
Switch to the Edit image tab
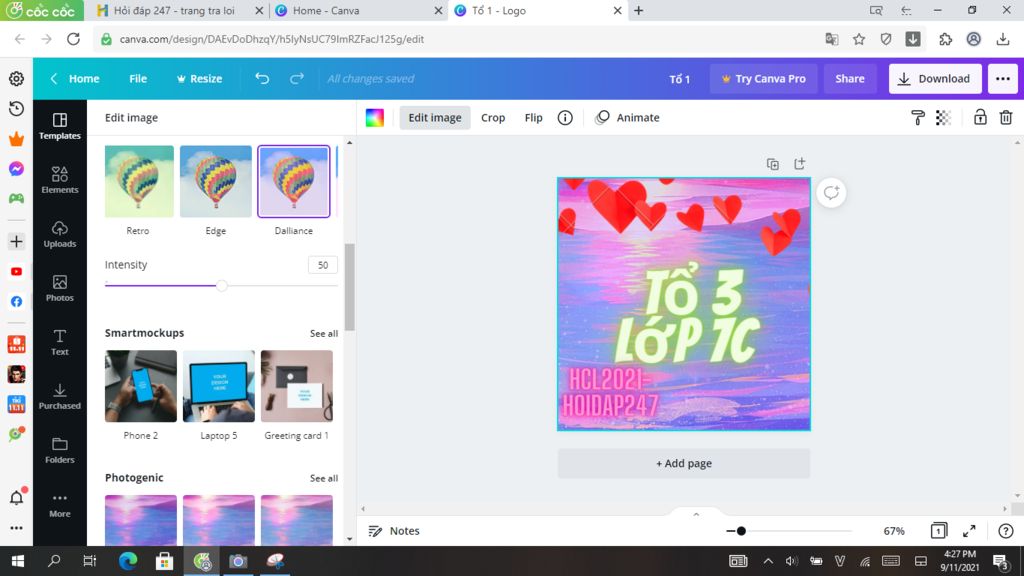point(434,117)
